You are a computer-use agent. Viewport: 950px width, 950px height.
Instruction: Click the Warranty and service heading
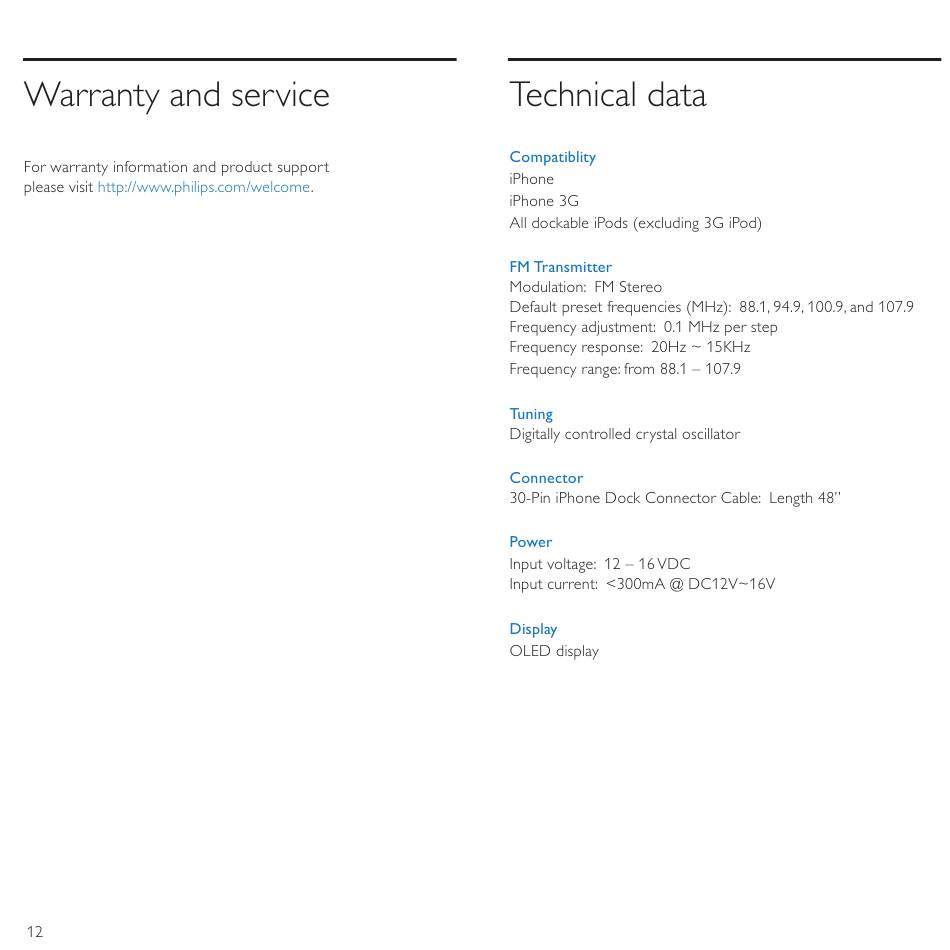tap(176, 96)
